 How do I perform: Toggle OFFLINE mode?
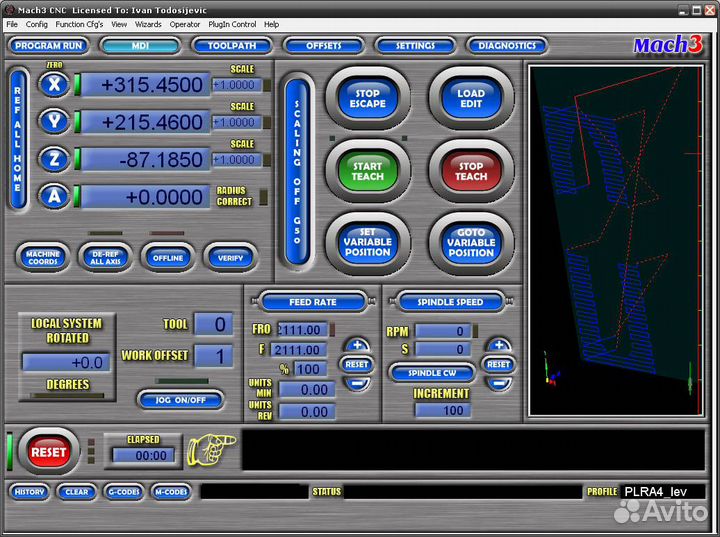168,257
